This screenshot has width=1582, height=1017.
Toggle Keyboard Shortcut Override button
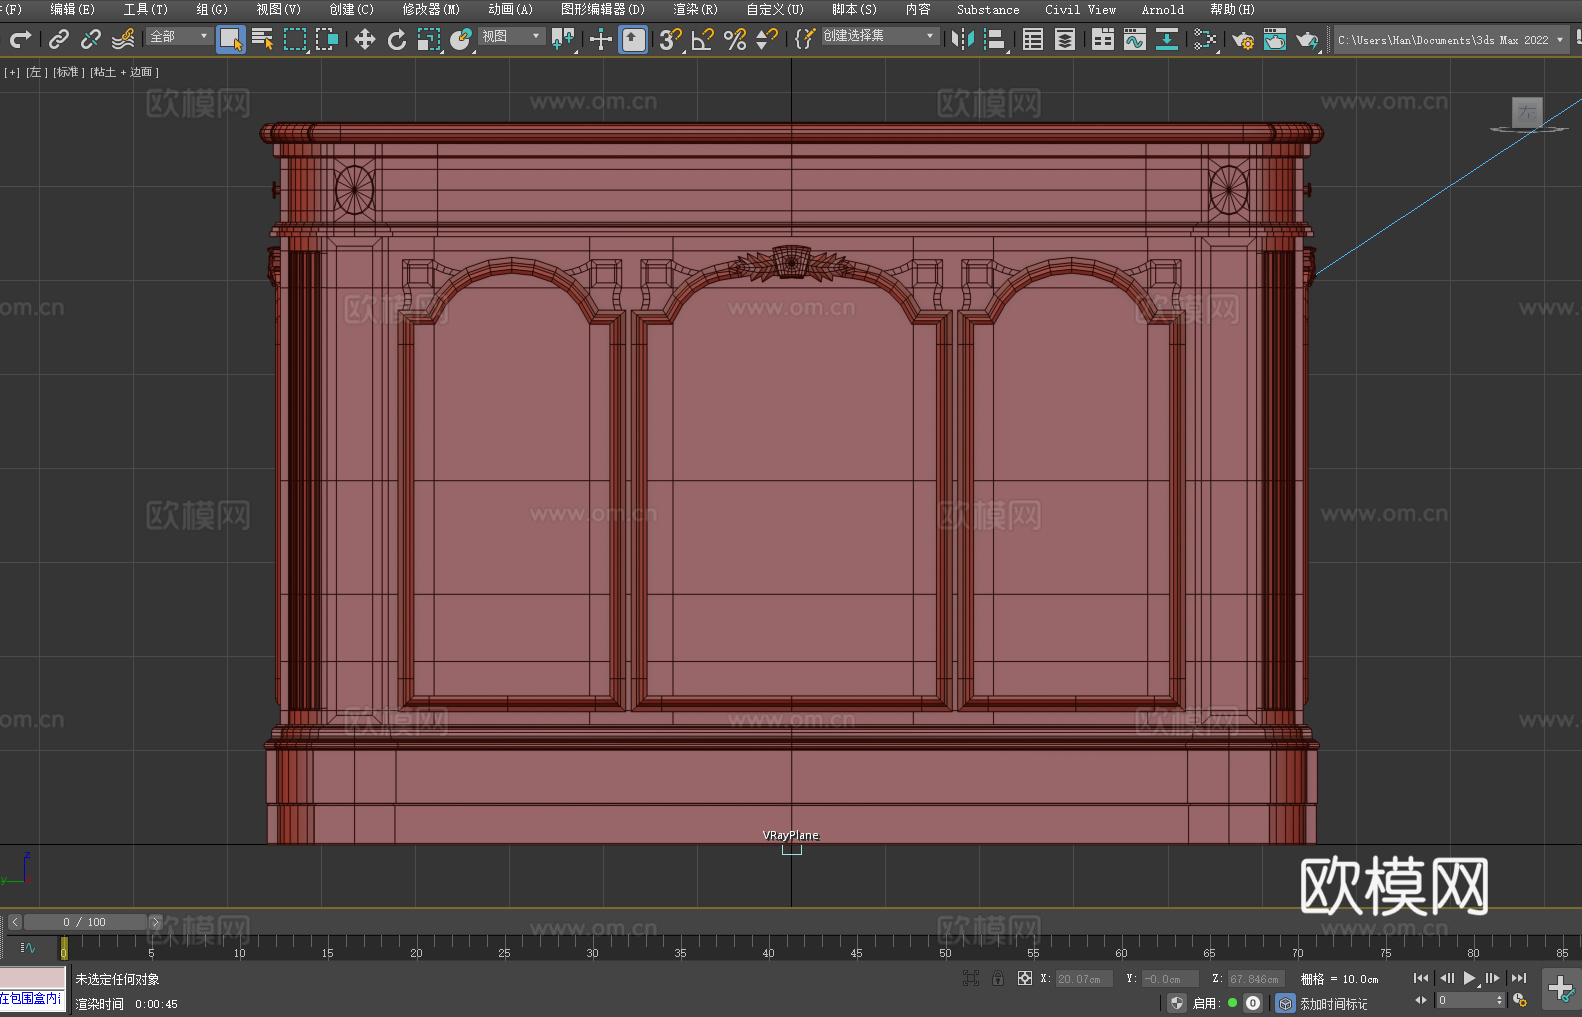[633, 39]
